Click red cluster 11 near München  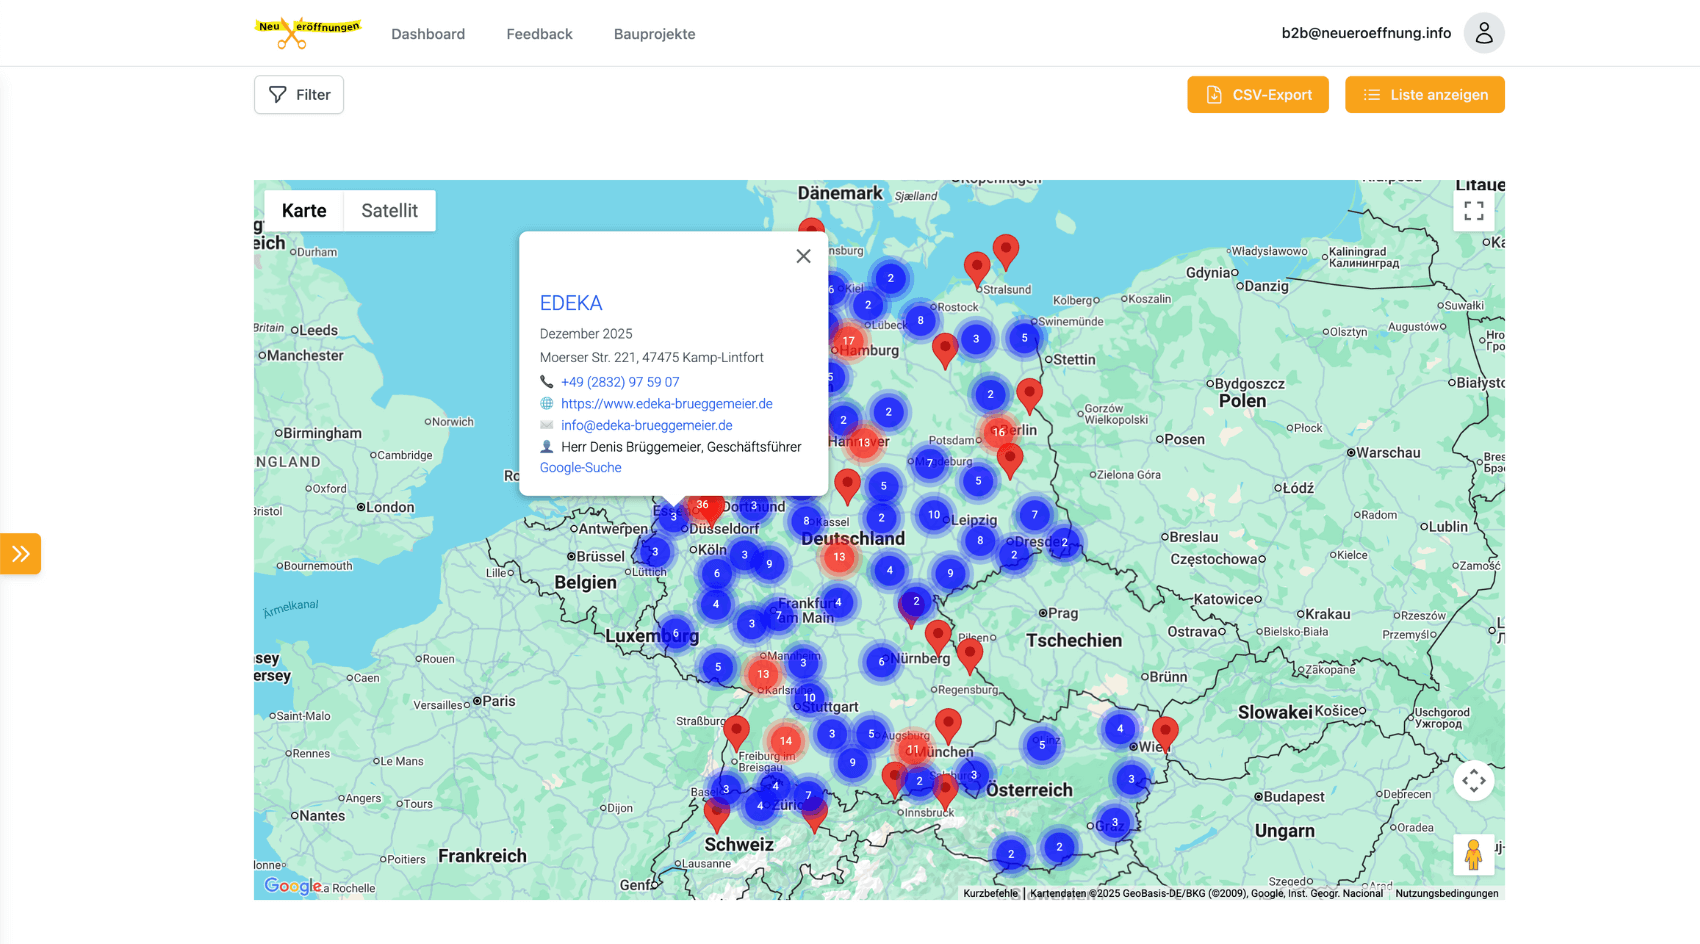click(x=912, y=749)
